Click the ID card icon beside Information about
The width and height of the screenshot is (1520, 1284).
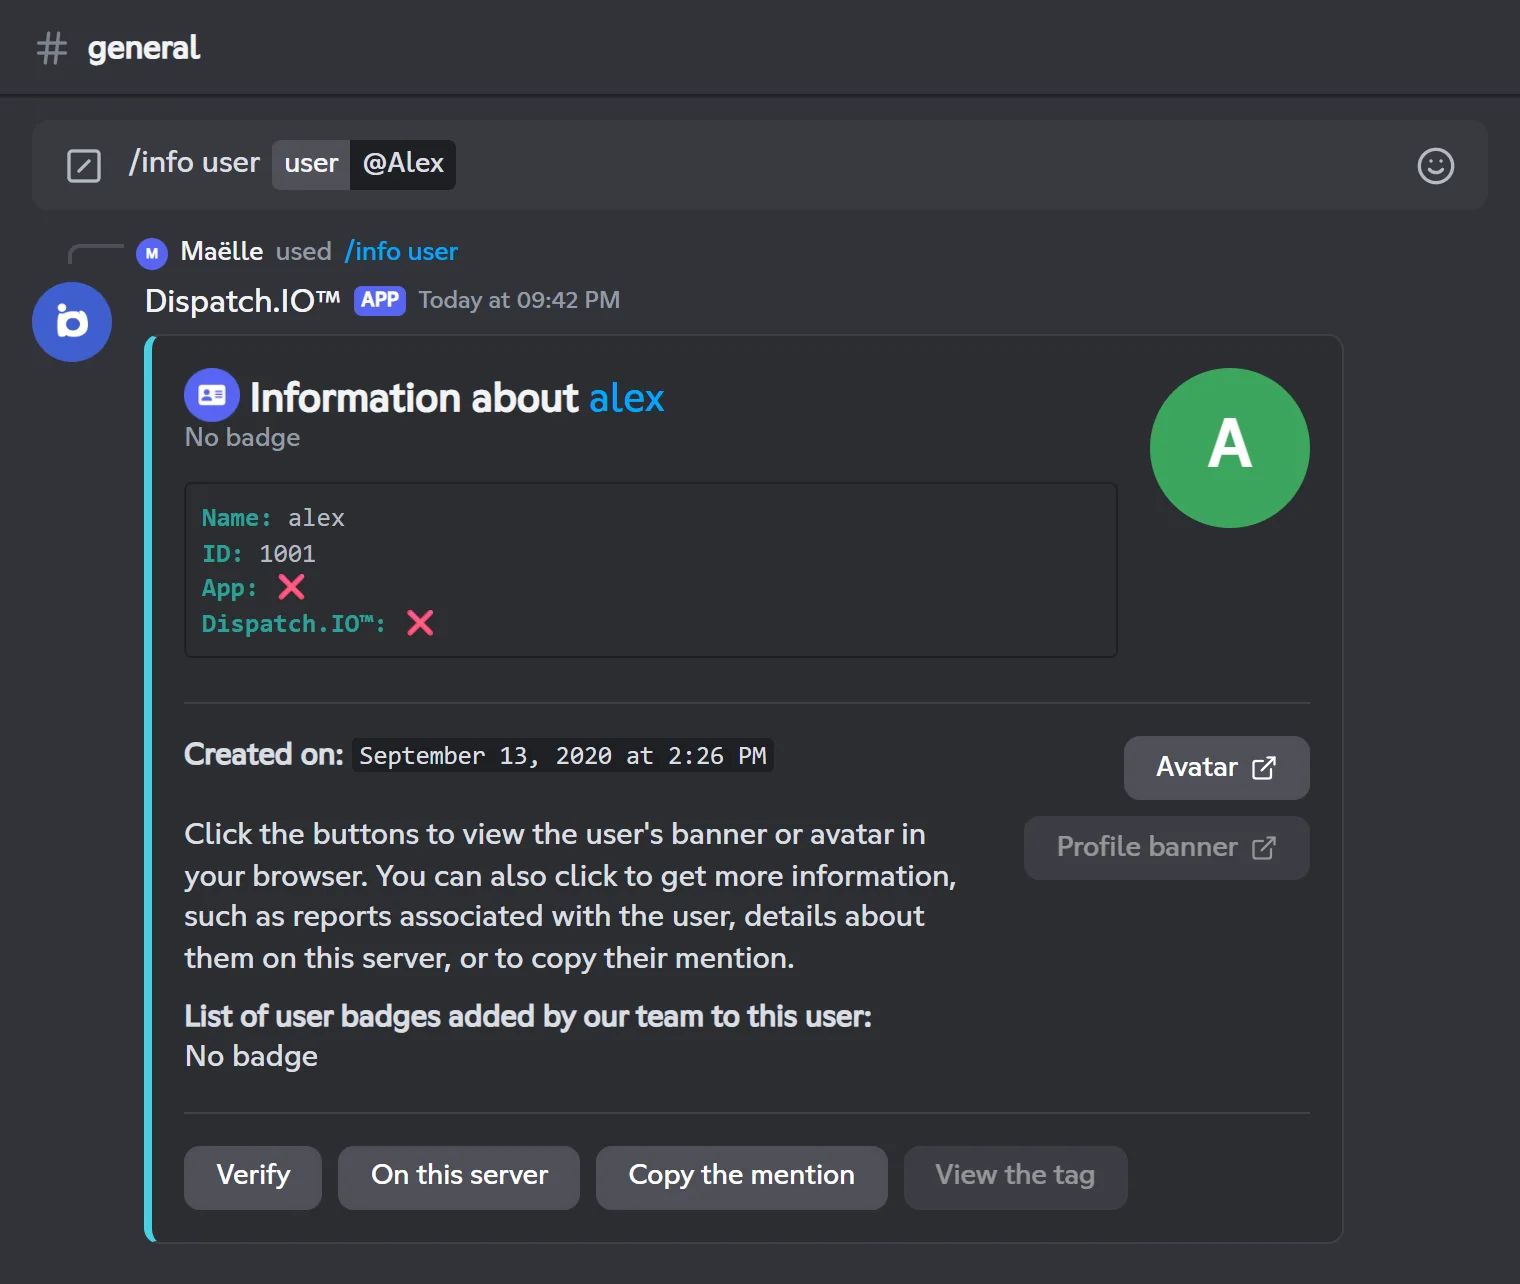click(x=212, y=395)
